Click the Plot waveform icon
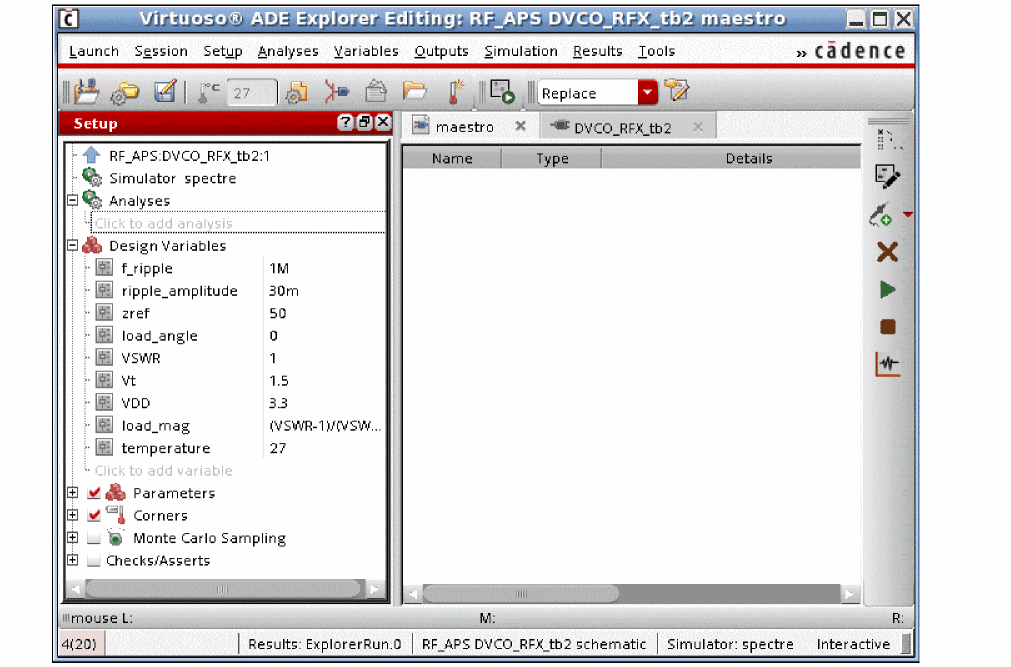Viewport: 1011px width, 667px height. coord(887,364)
